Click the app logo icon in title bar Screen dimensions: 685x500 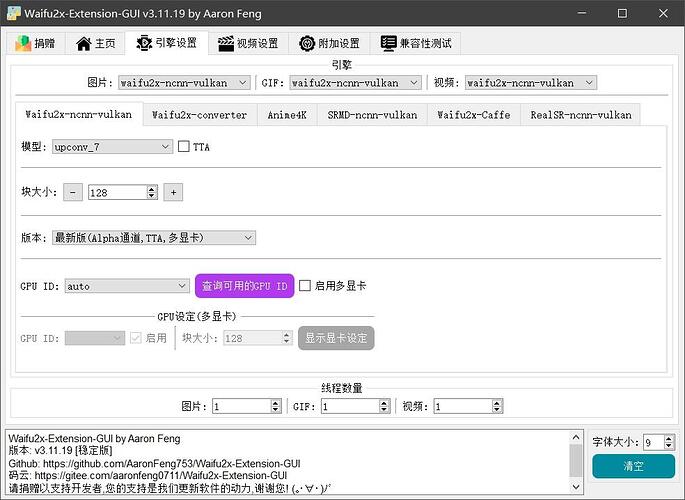pos(14,13)
